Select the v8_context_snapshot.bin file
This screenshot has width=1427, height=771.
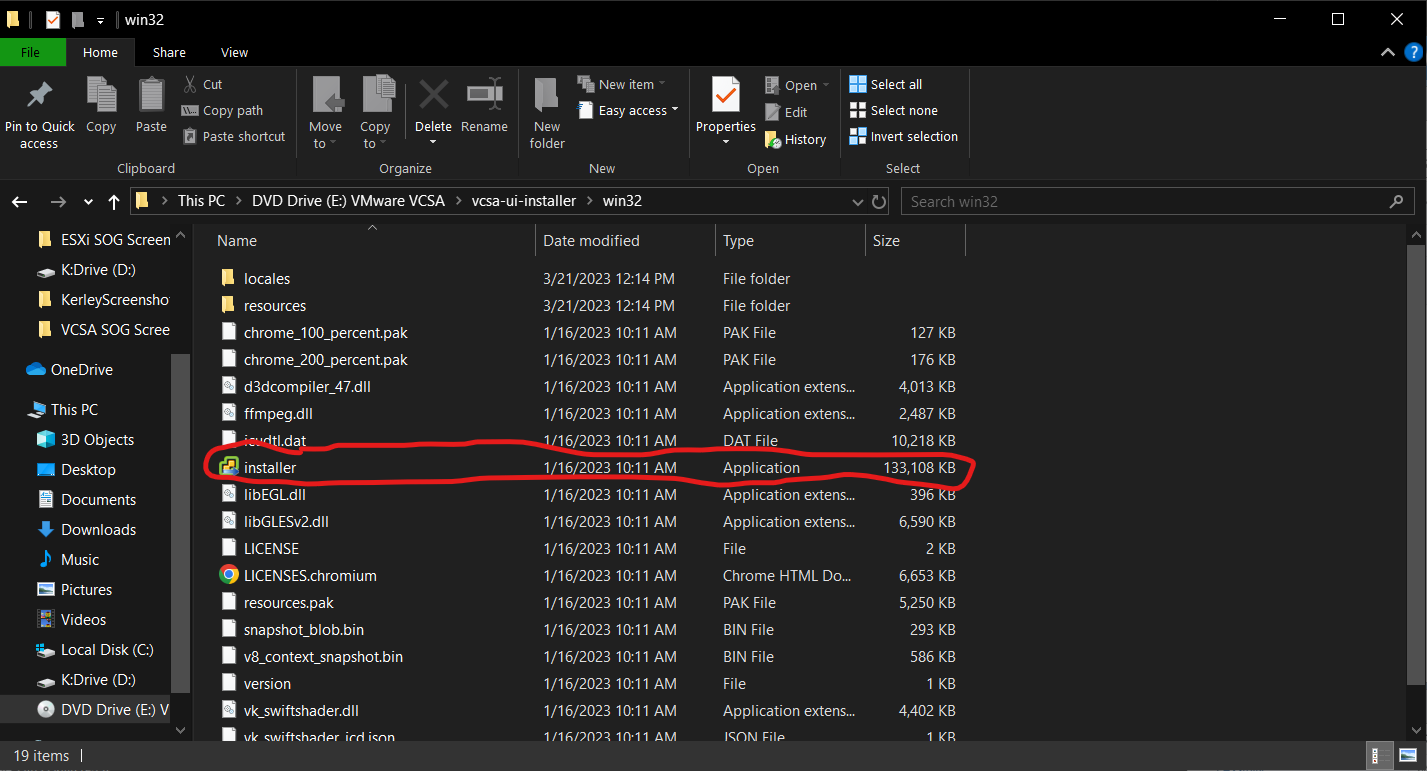click(x=323, y=656)
